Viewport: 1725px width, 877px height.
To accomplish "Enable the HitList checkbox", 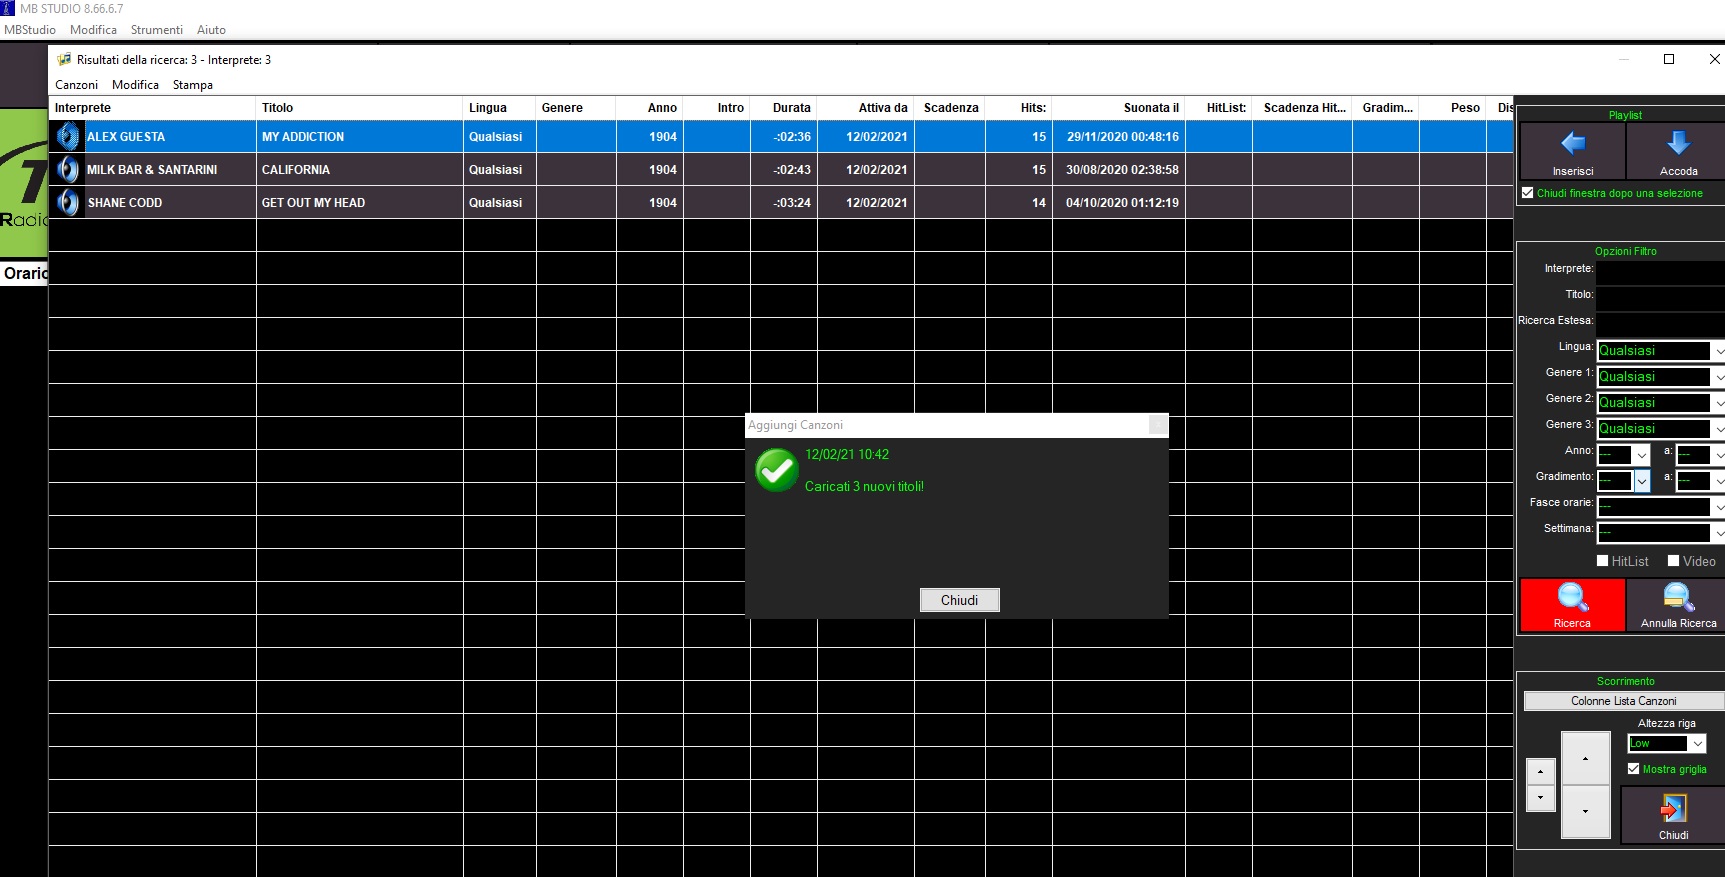I will tap(1603, 561).
